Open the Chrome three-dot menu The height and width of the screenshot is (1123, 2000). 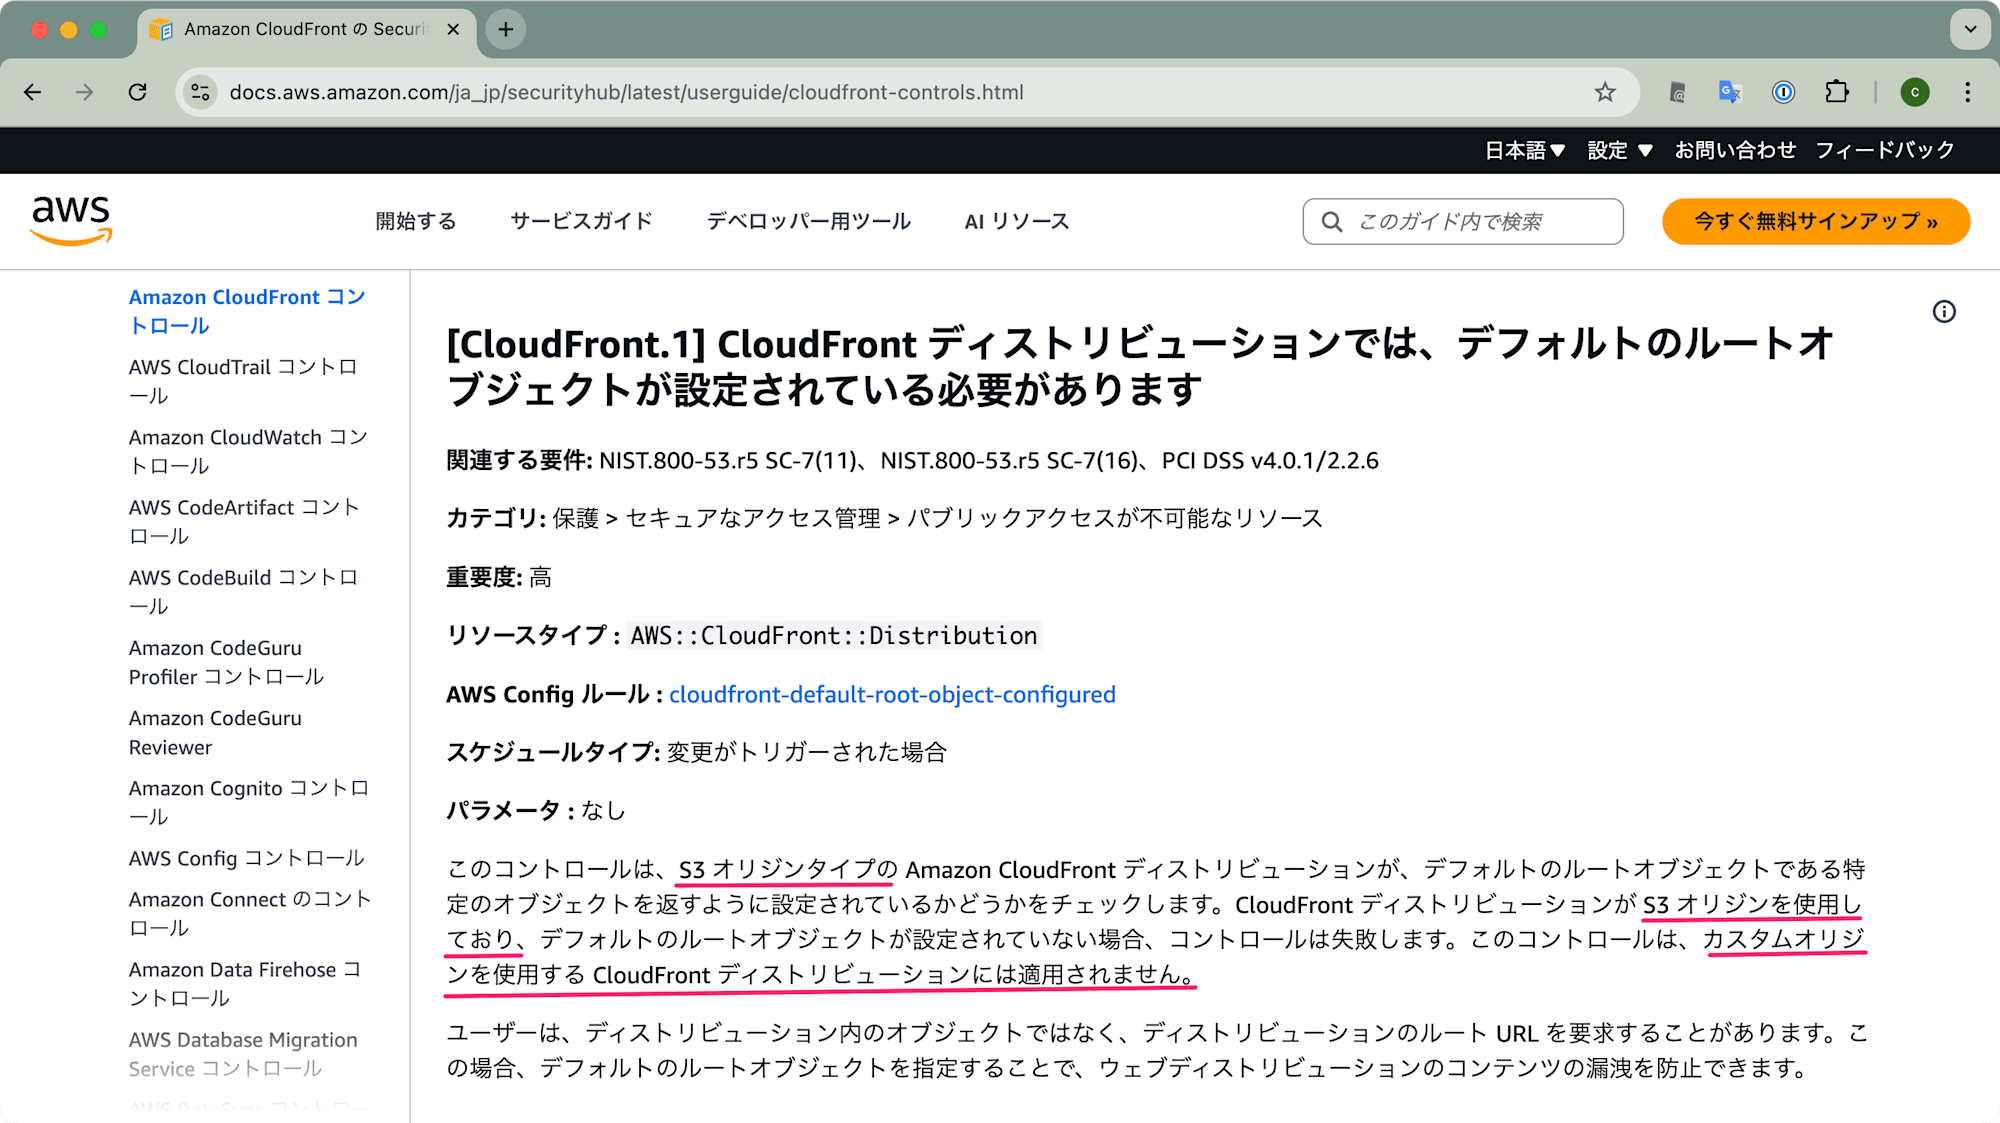[x=1967, y=92]
